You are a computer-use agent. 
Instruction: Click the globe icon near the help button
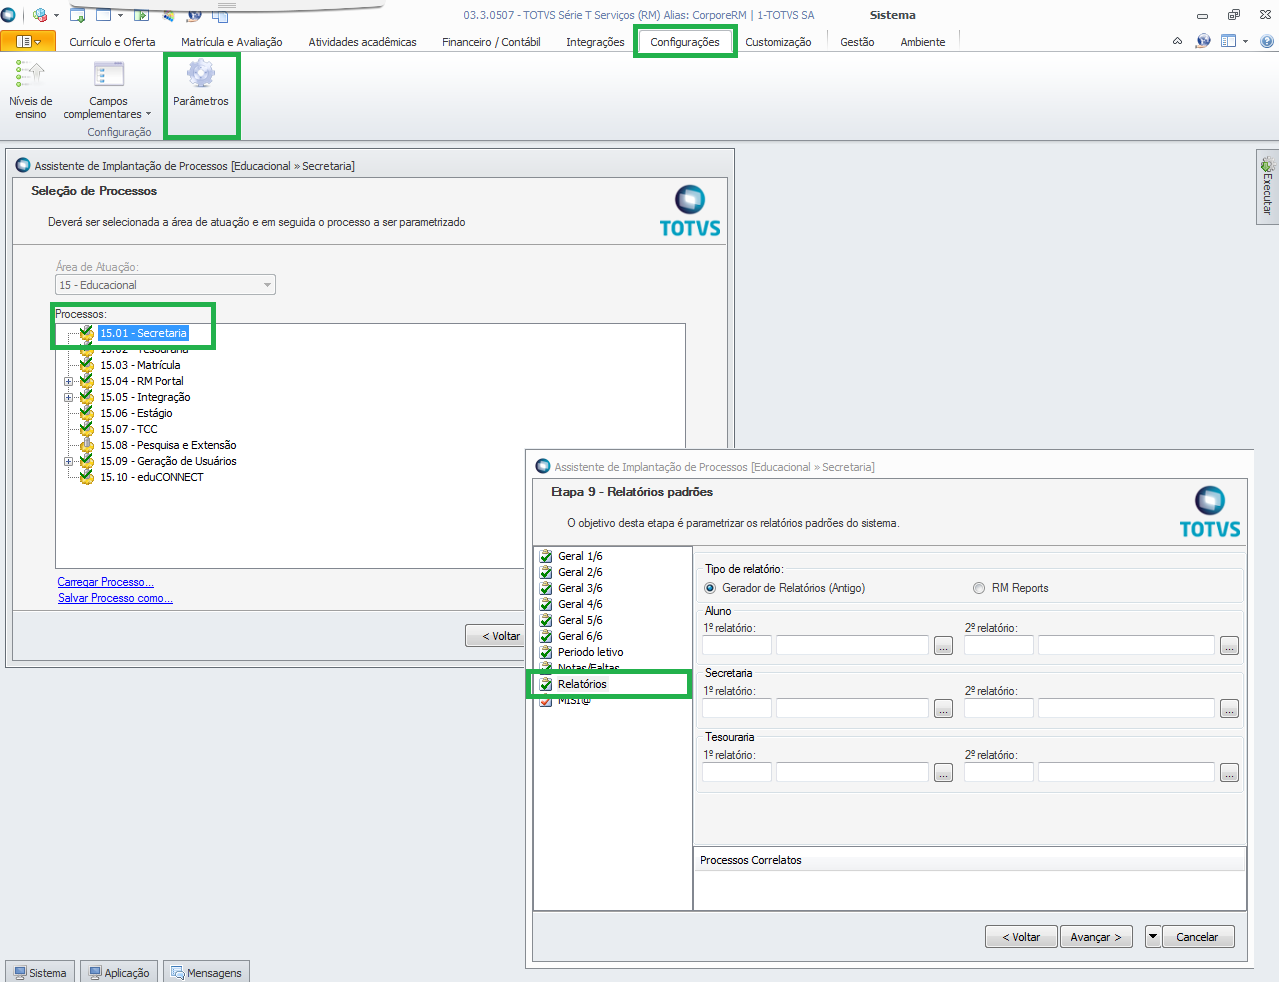click(x=1203, y=41)
